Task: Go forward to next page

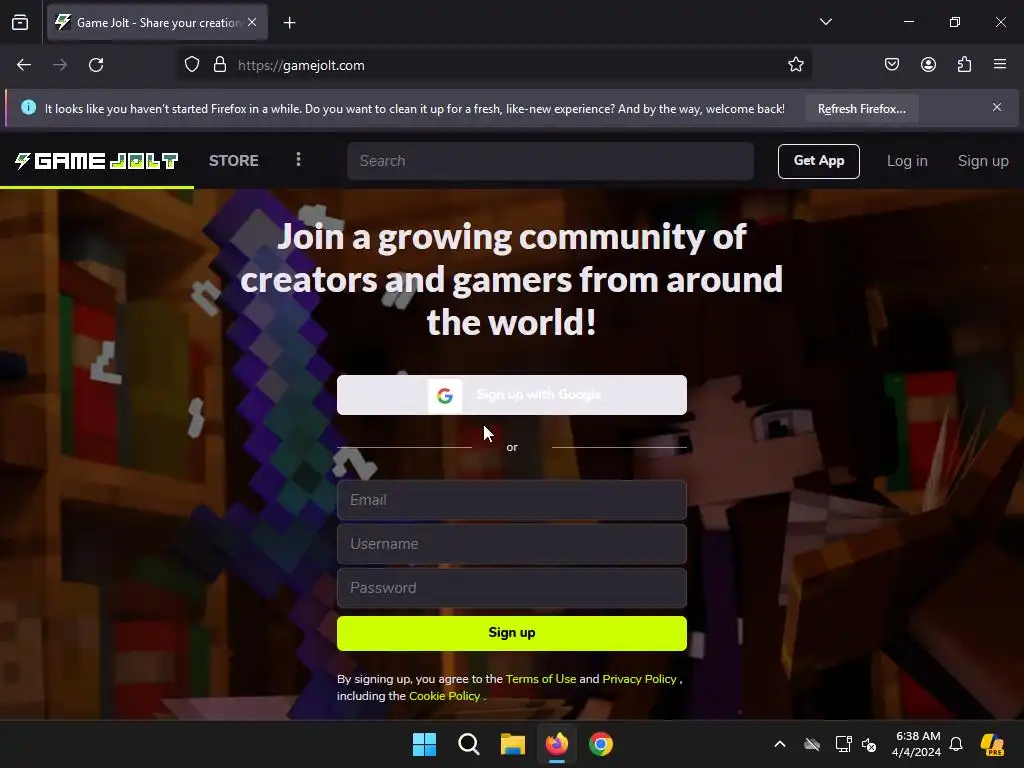Action: (x=60, y=65)
